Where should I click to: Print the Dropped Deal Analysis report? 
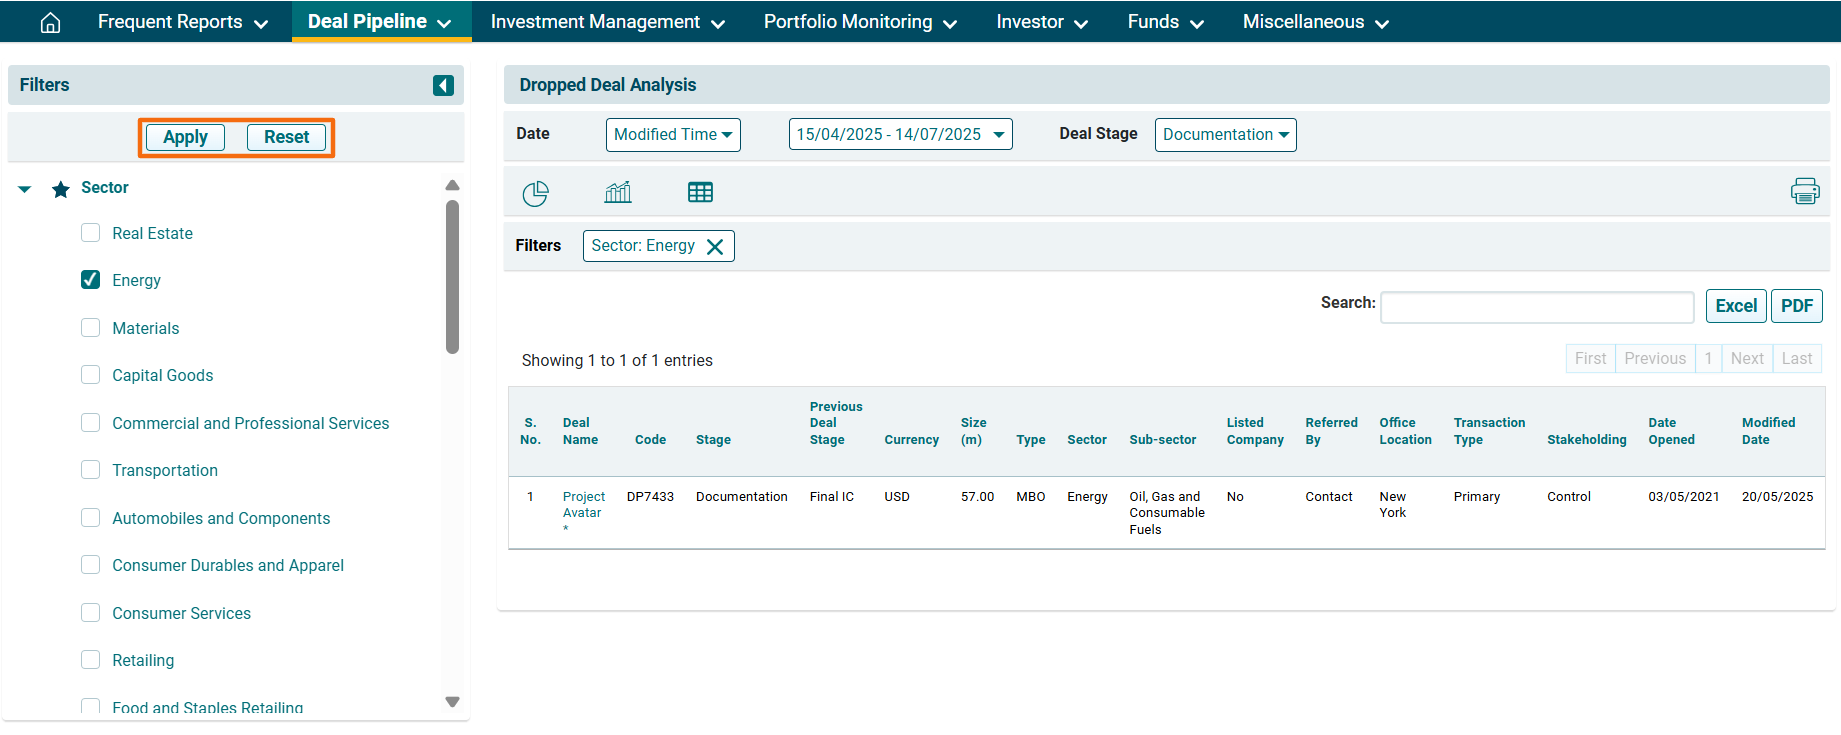tap(1804, 191)
